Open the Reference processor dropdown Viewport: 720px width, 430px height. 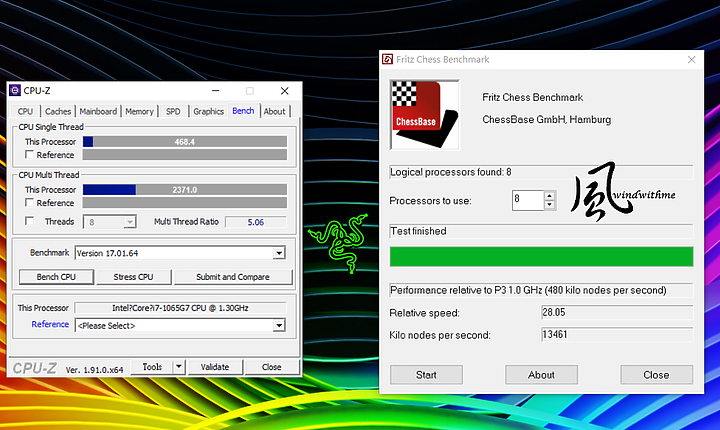pos(279,326)
